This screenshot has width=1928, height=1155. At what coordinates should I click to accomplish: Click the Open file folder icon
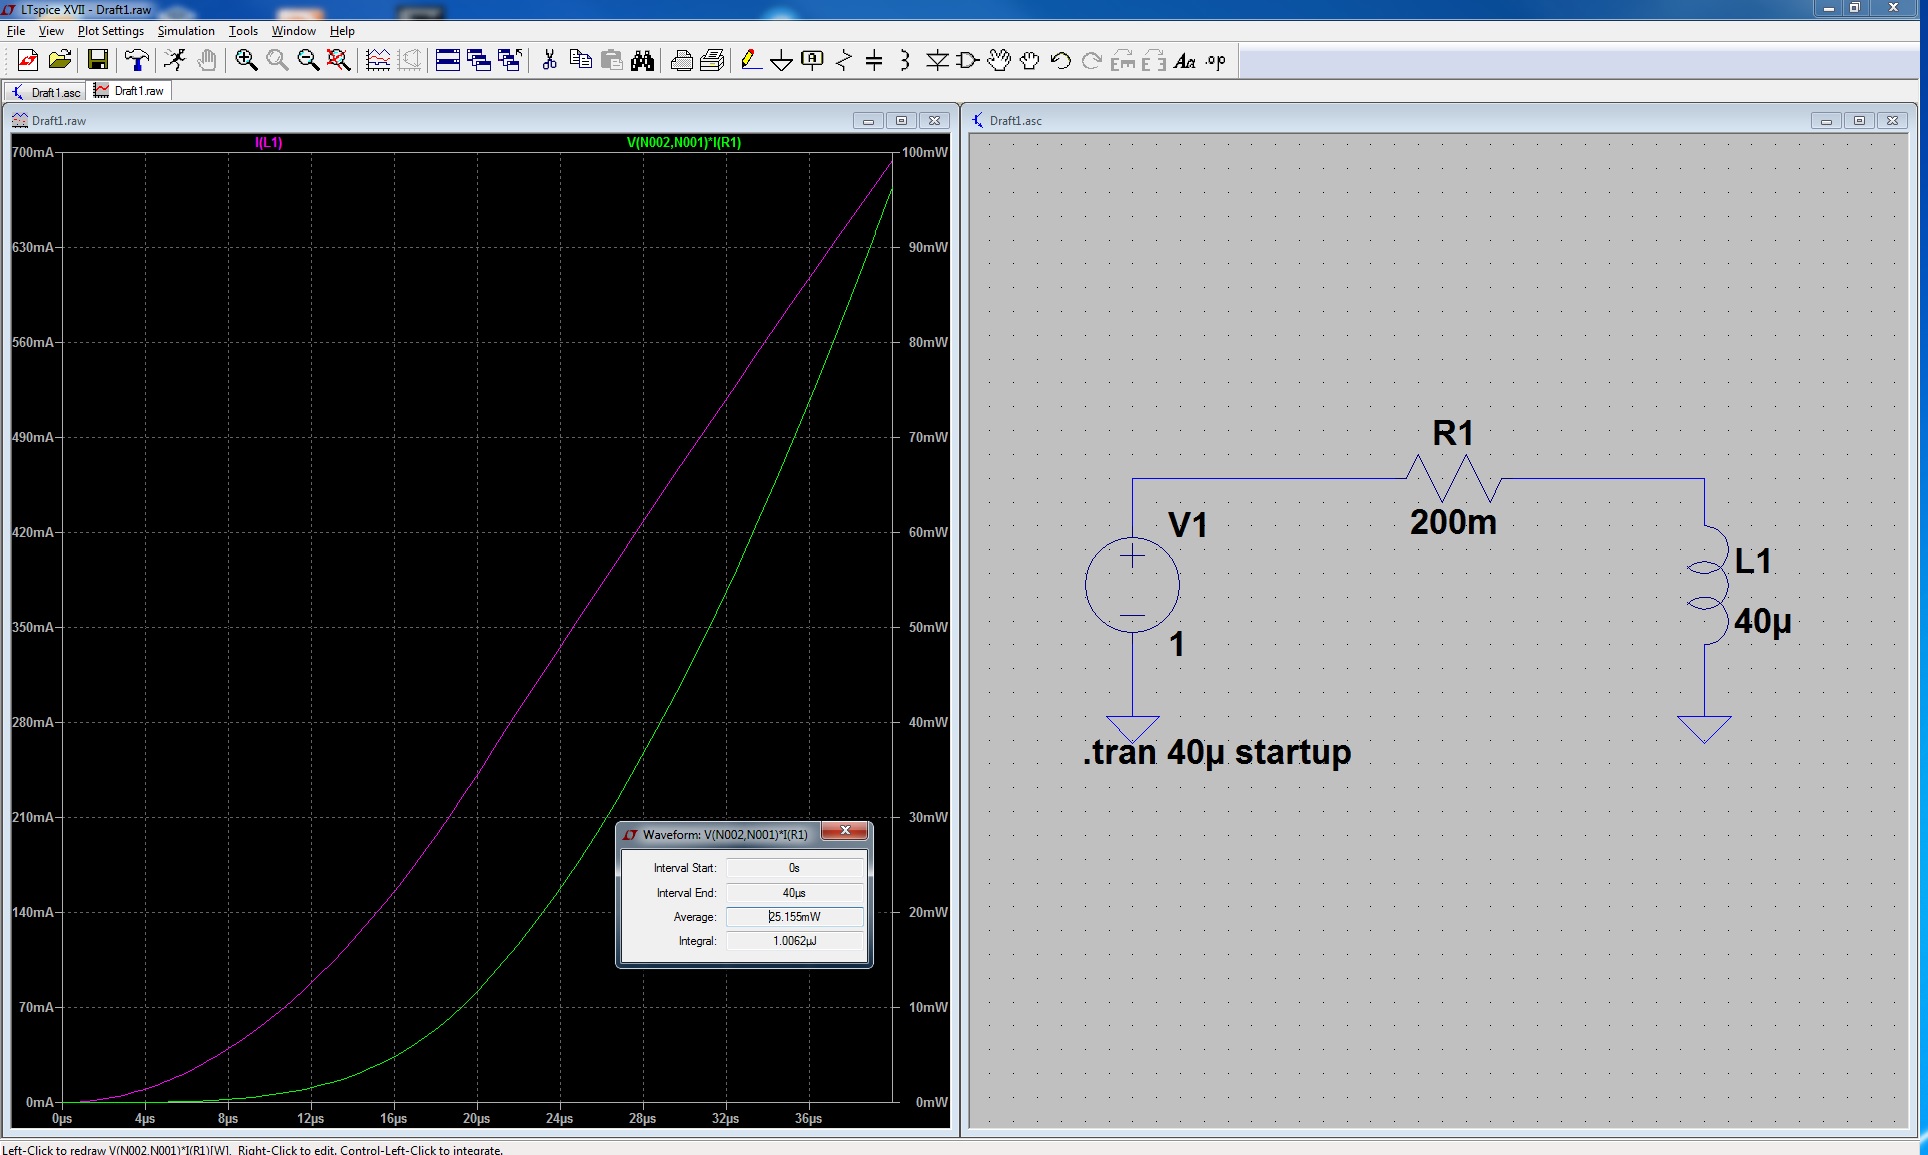tap(60, 61)
